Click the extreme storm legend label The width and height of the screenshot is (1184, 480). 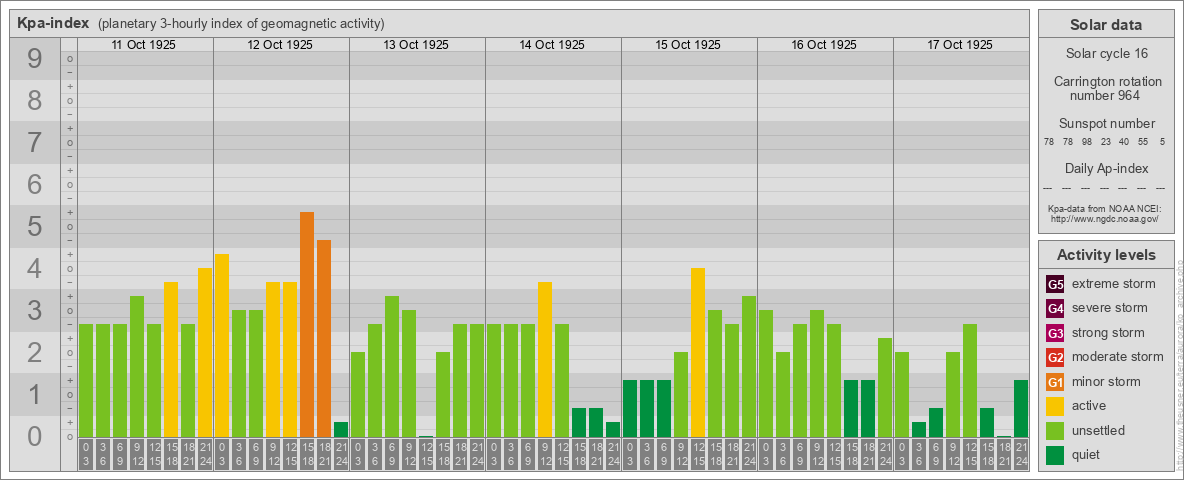click(1114, 284)
